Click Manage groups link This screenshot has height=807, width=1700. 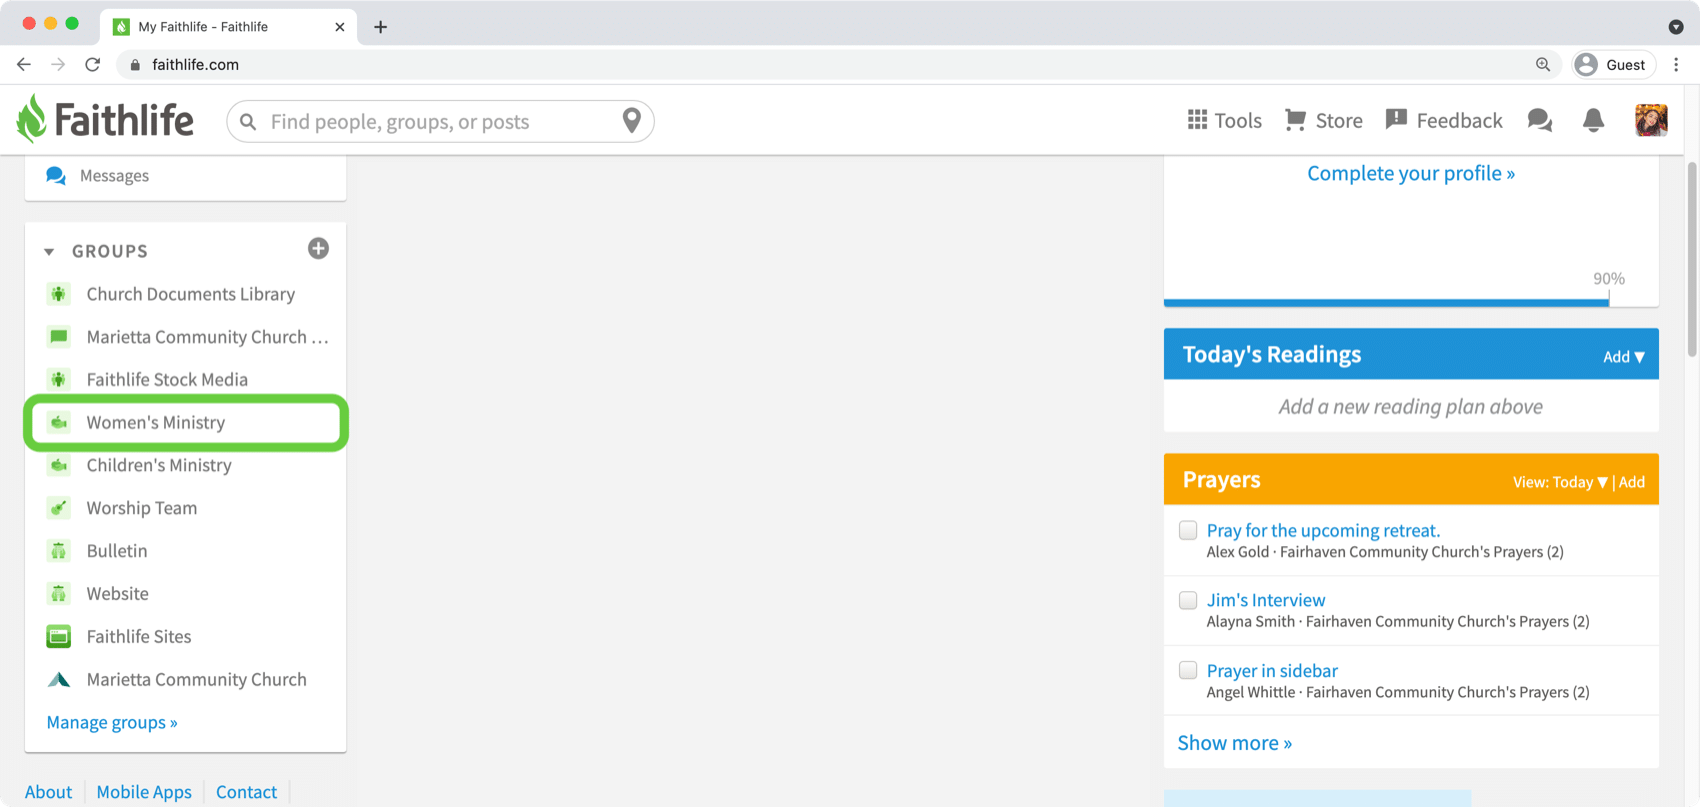[112, 722]
